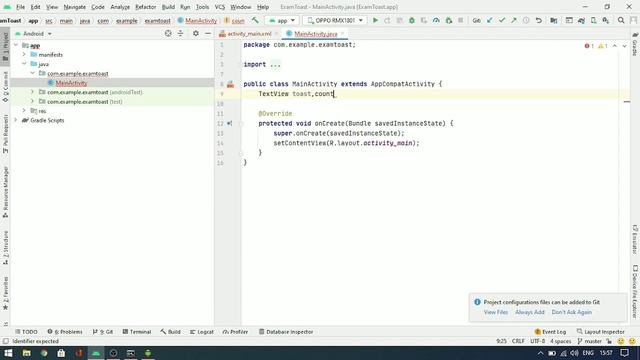Screen dimensions: 640x360
Task: Expand the res folder
Action: click(x=24, y=111)
